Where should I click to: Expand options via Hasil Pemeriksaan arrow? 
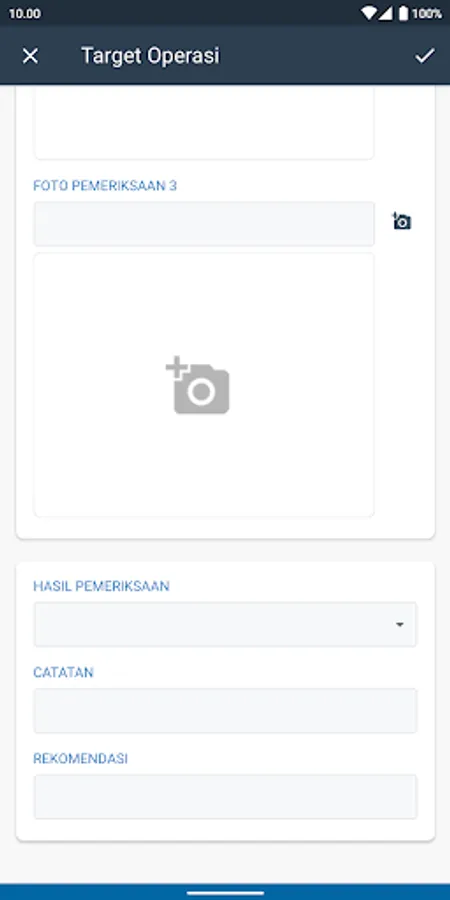point(400,624)
